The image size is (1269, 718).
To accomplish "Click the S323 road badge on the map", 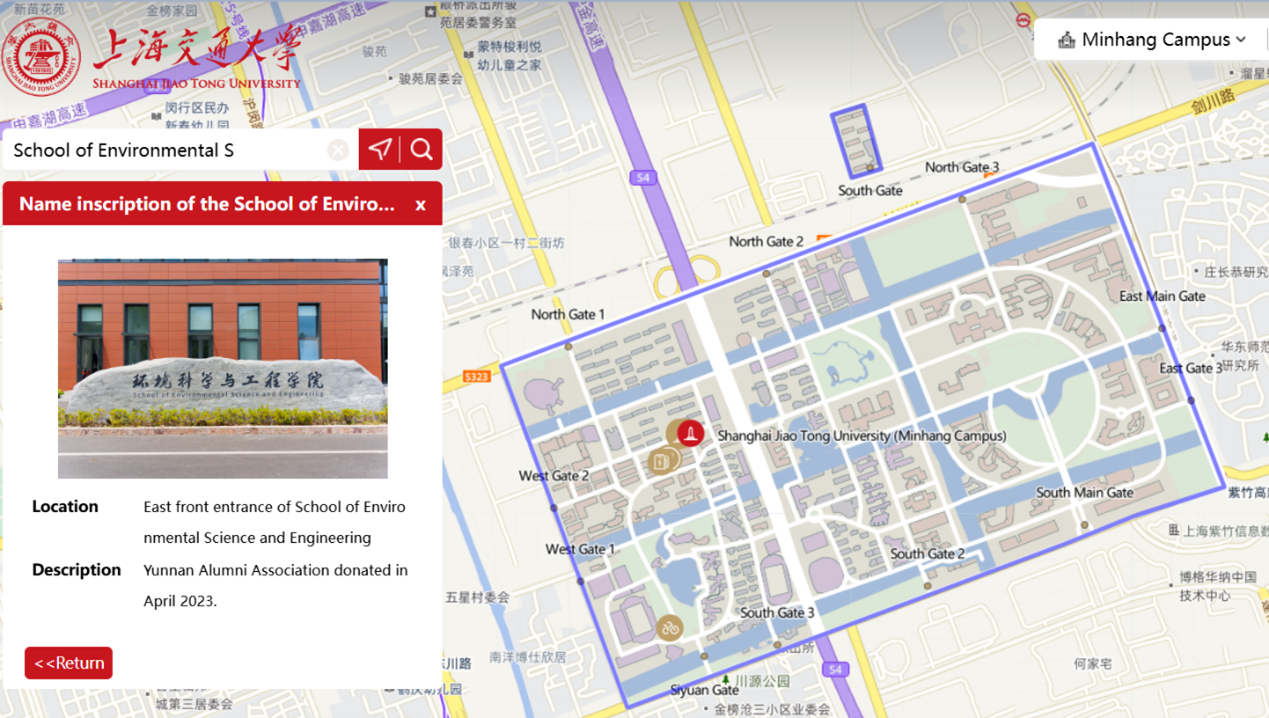I will (477, 377).
